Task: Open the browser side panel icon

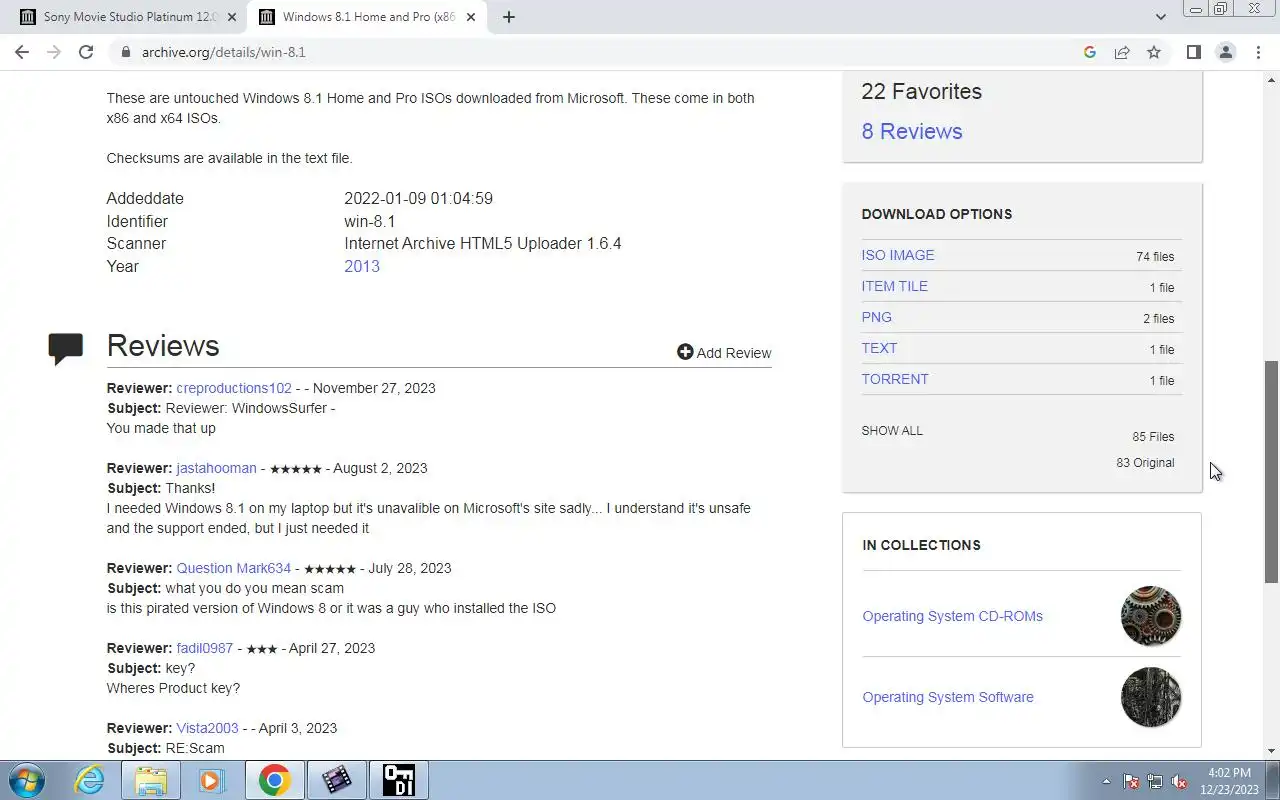Action: (x=1193, y=52)
